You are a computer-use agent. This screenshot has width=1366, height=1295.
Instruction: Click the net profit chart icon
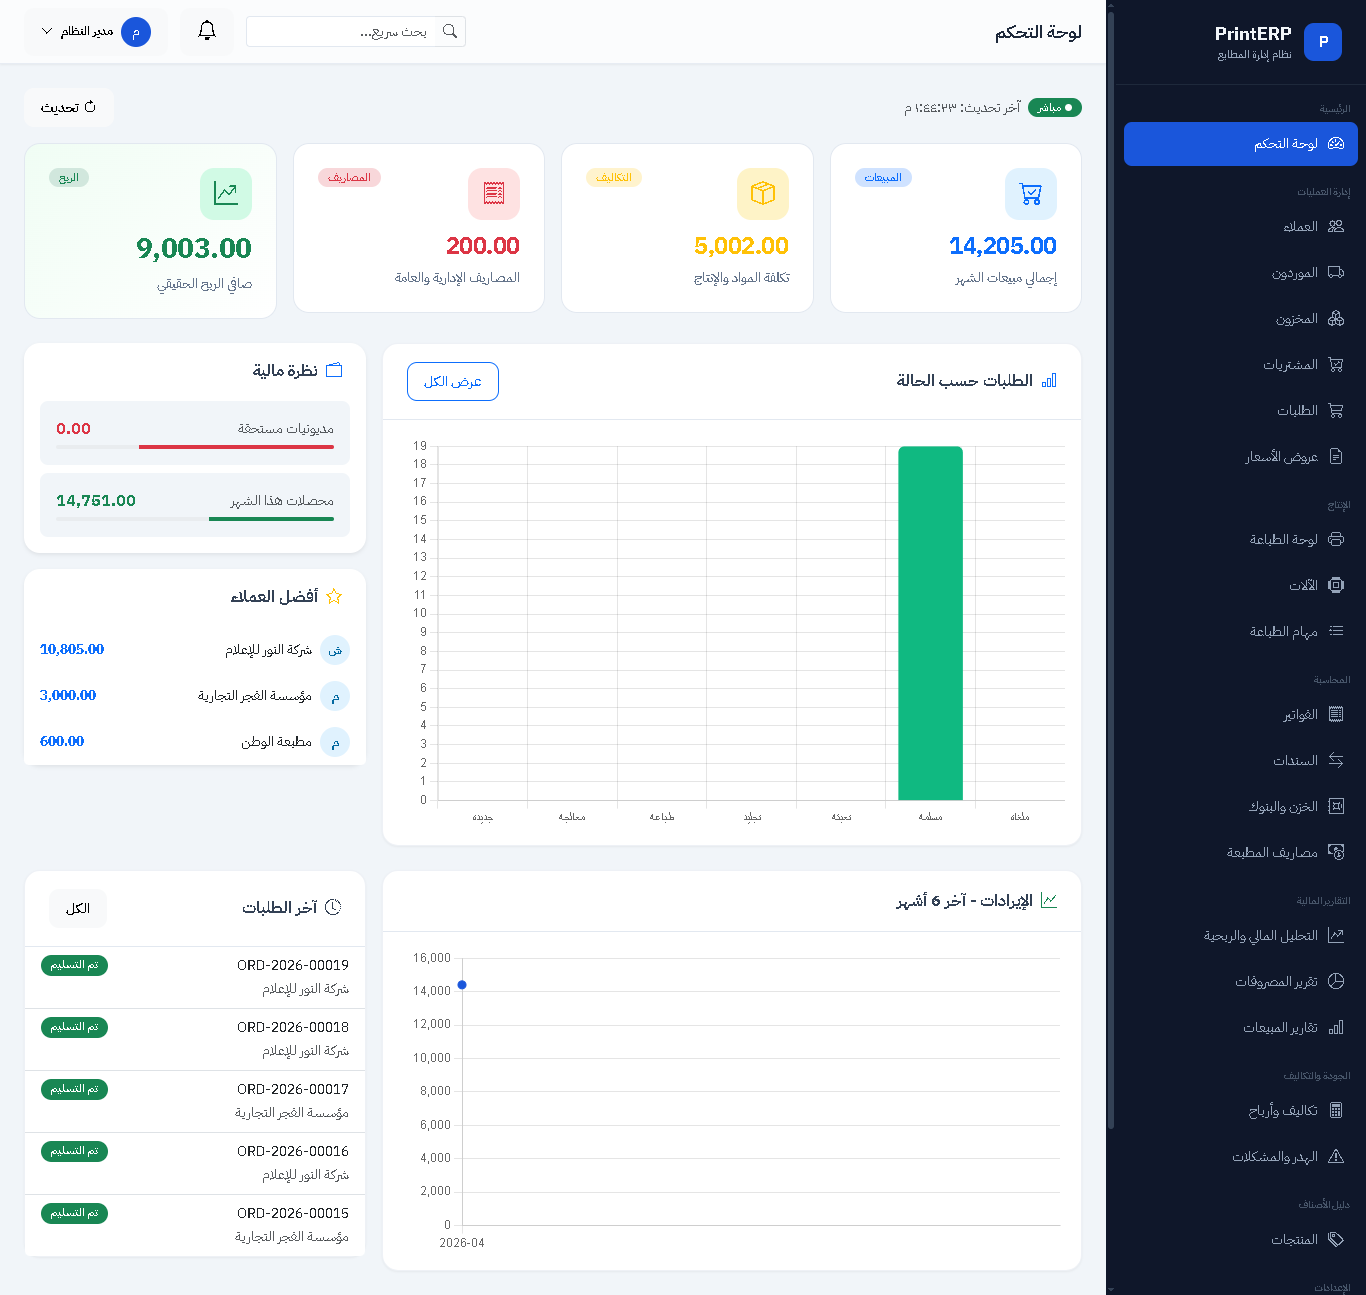tap(225, 194)
